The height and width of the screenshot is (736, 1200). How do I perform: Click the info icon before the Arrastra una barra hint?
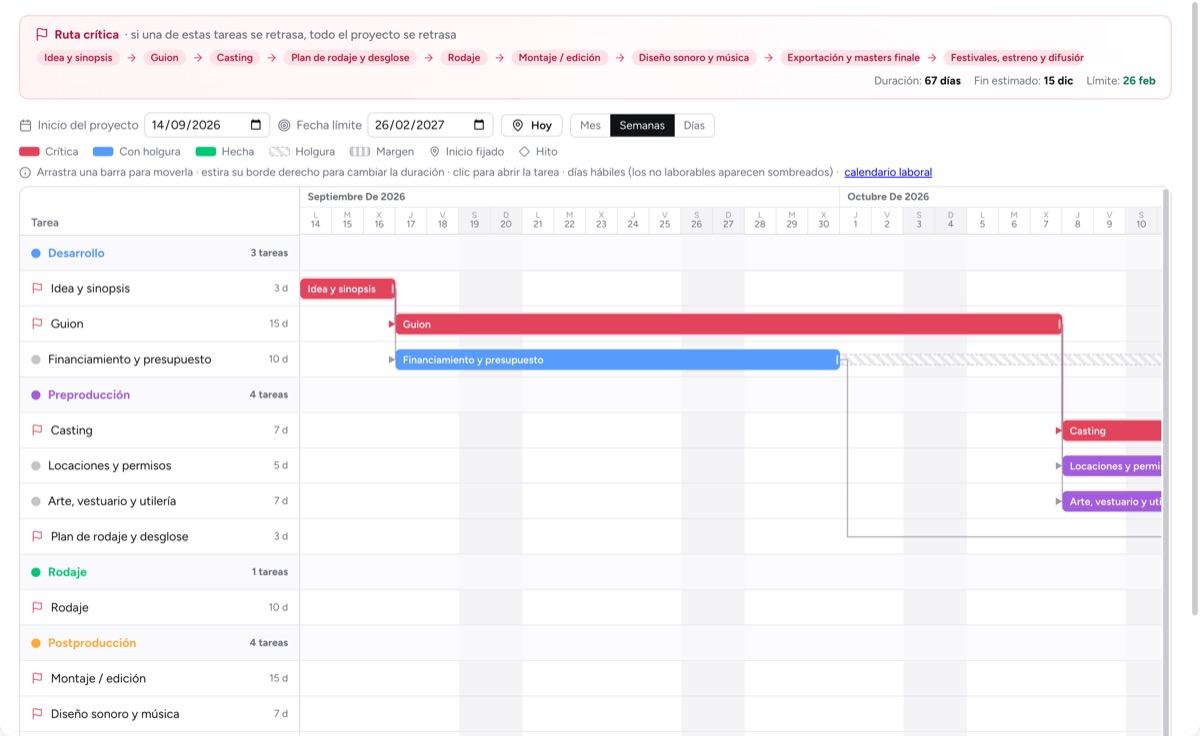25,172
